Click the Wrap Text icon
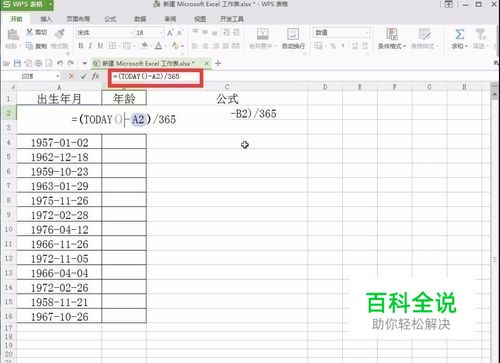500x363 pixels. click(293, 34)
